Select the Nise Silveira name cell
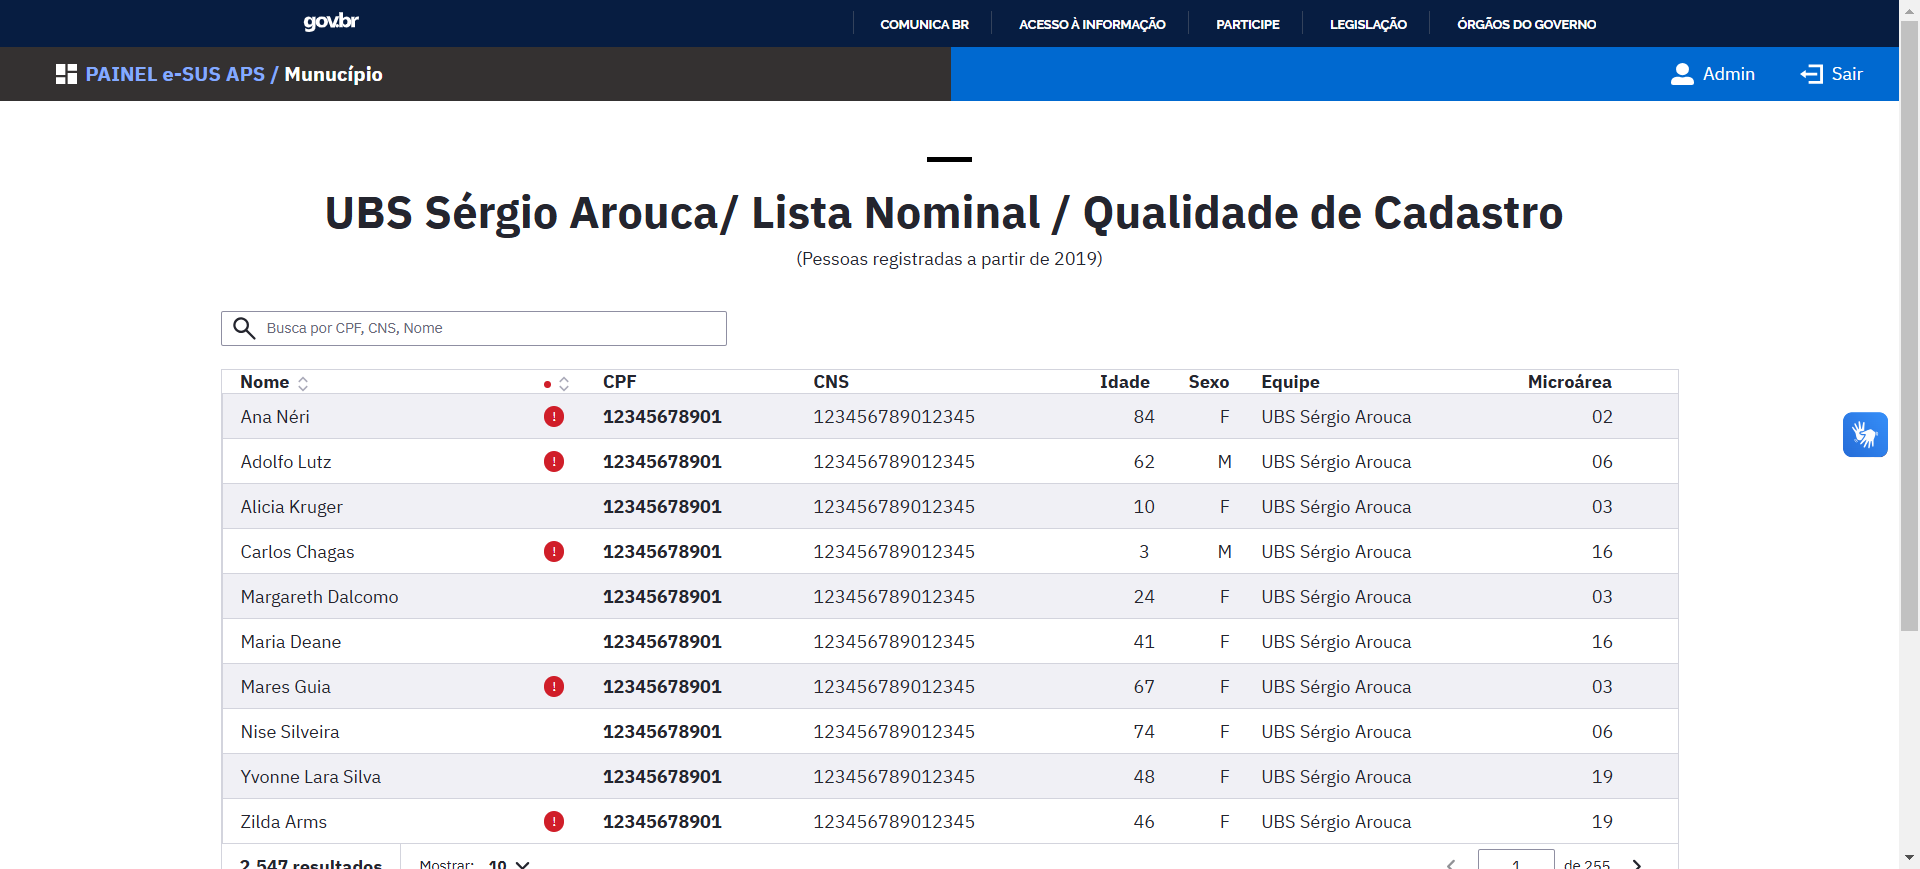Screen dimensions: 1920x869 [290, 732]
